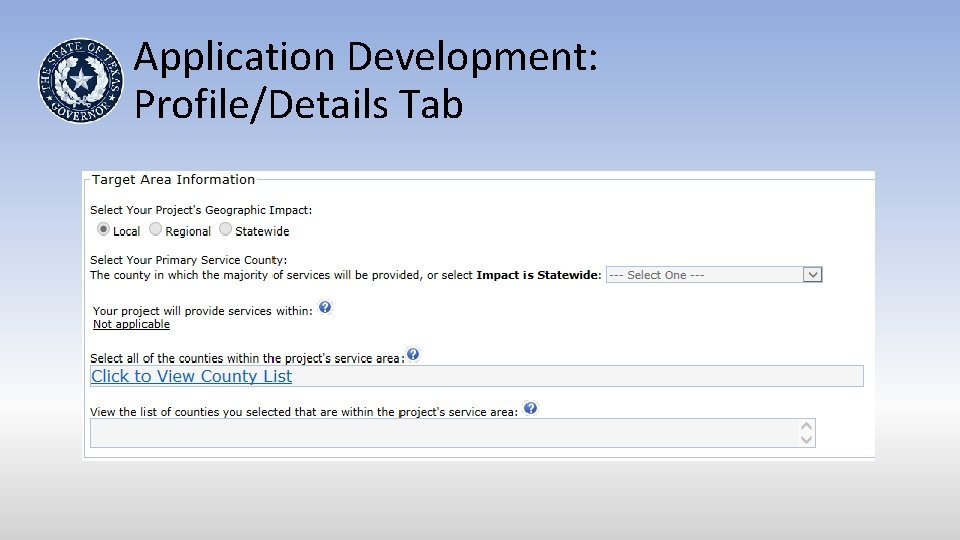Select the Local geographic impact radio button
960x540 pixels.
[103, 229]
